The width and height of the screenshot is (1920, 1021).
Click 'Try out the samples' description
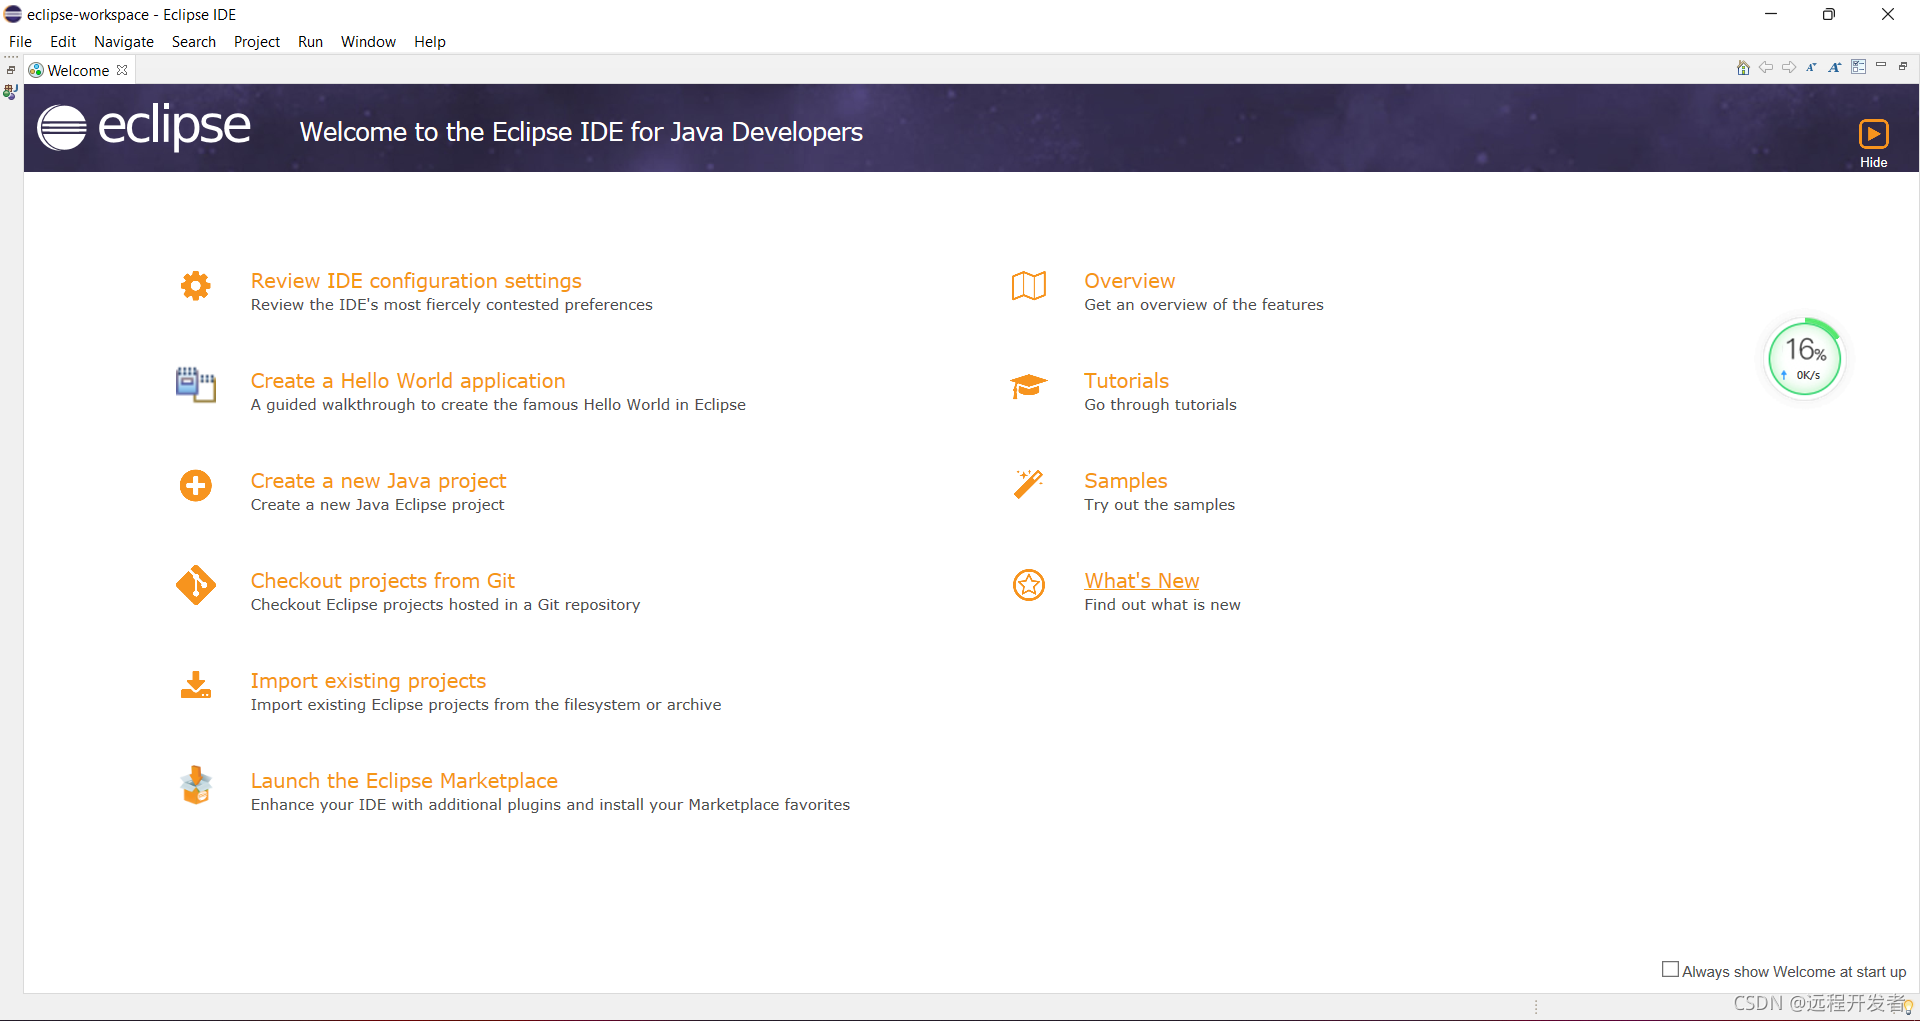[1159, 505]
